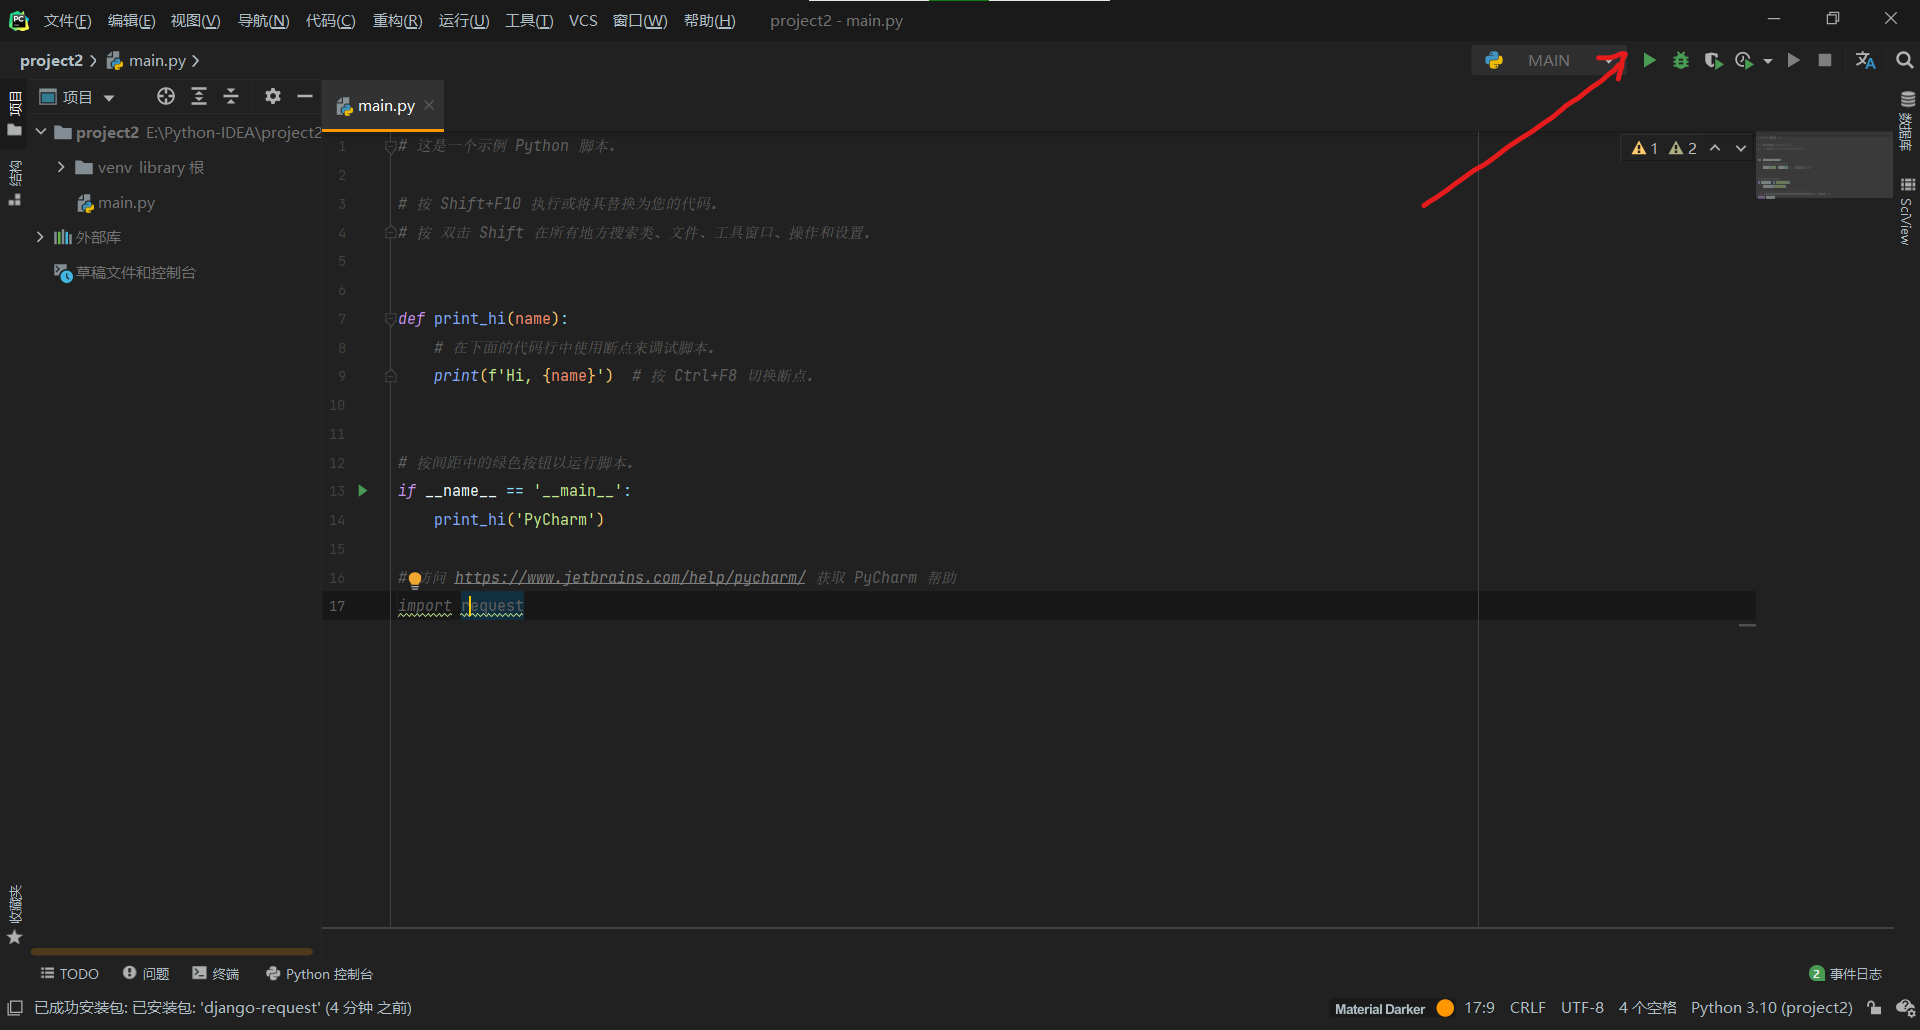Stop the running process square button
The width and height of the screenshot is (1920, 1030).
(x=1825, y=61)
